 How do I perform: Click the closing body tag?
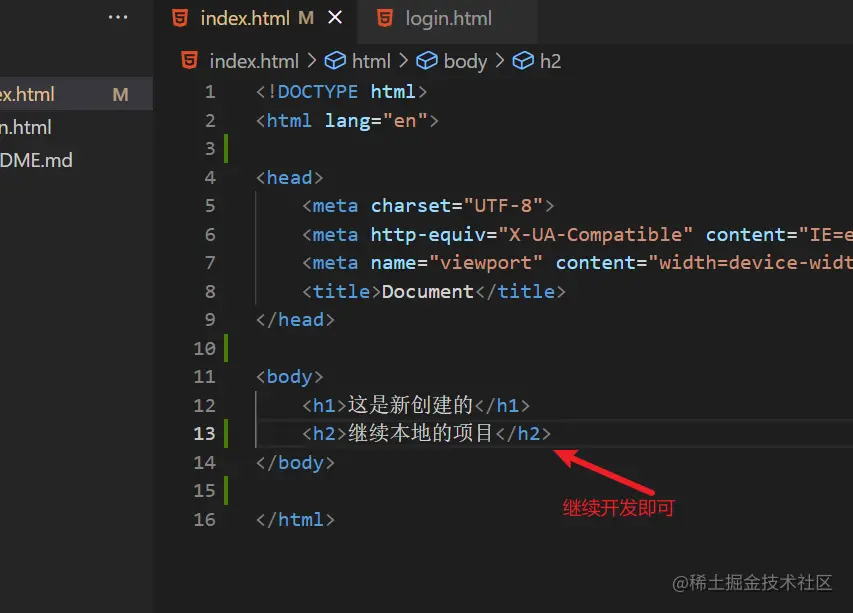coord(295,462)
